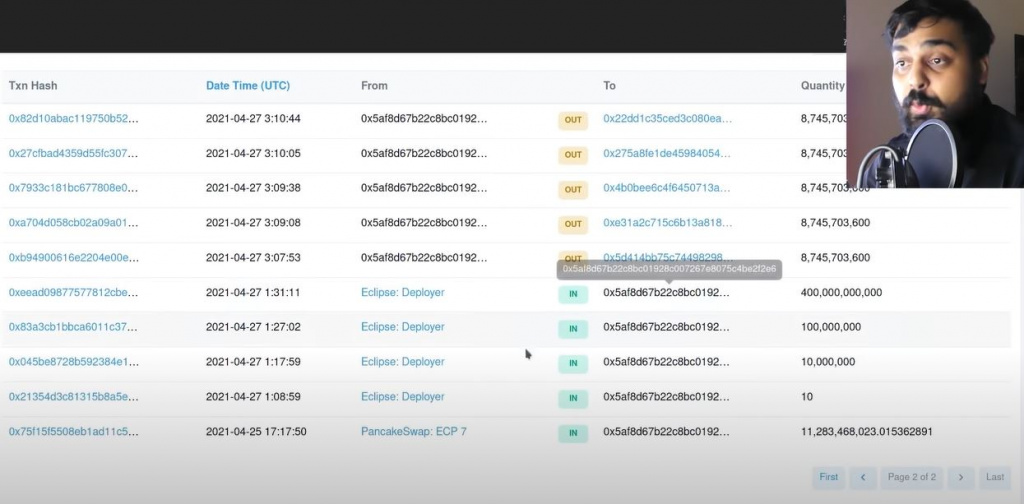
Task: Open transaction hash 0x75f15f5508eb1ad11c5
Action: pyautogui.click(x=73, y=432)
